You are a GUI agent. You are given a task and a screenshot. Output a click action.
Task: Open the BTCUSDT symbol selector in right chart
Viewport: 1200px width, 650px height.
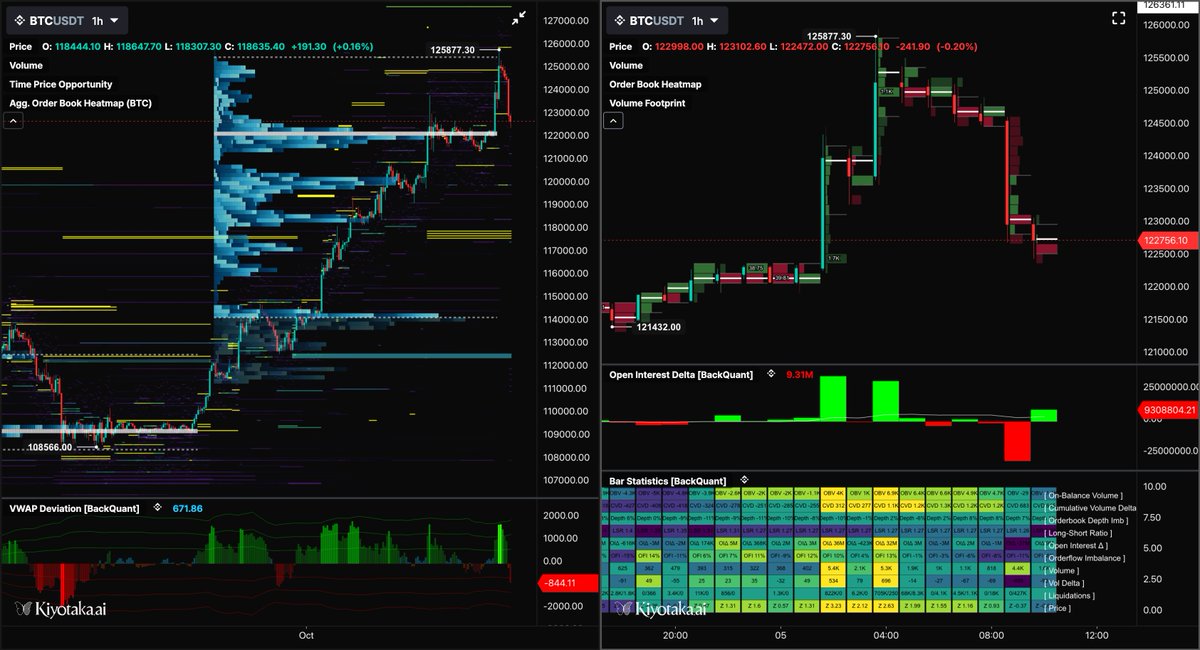(656, 20)
